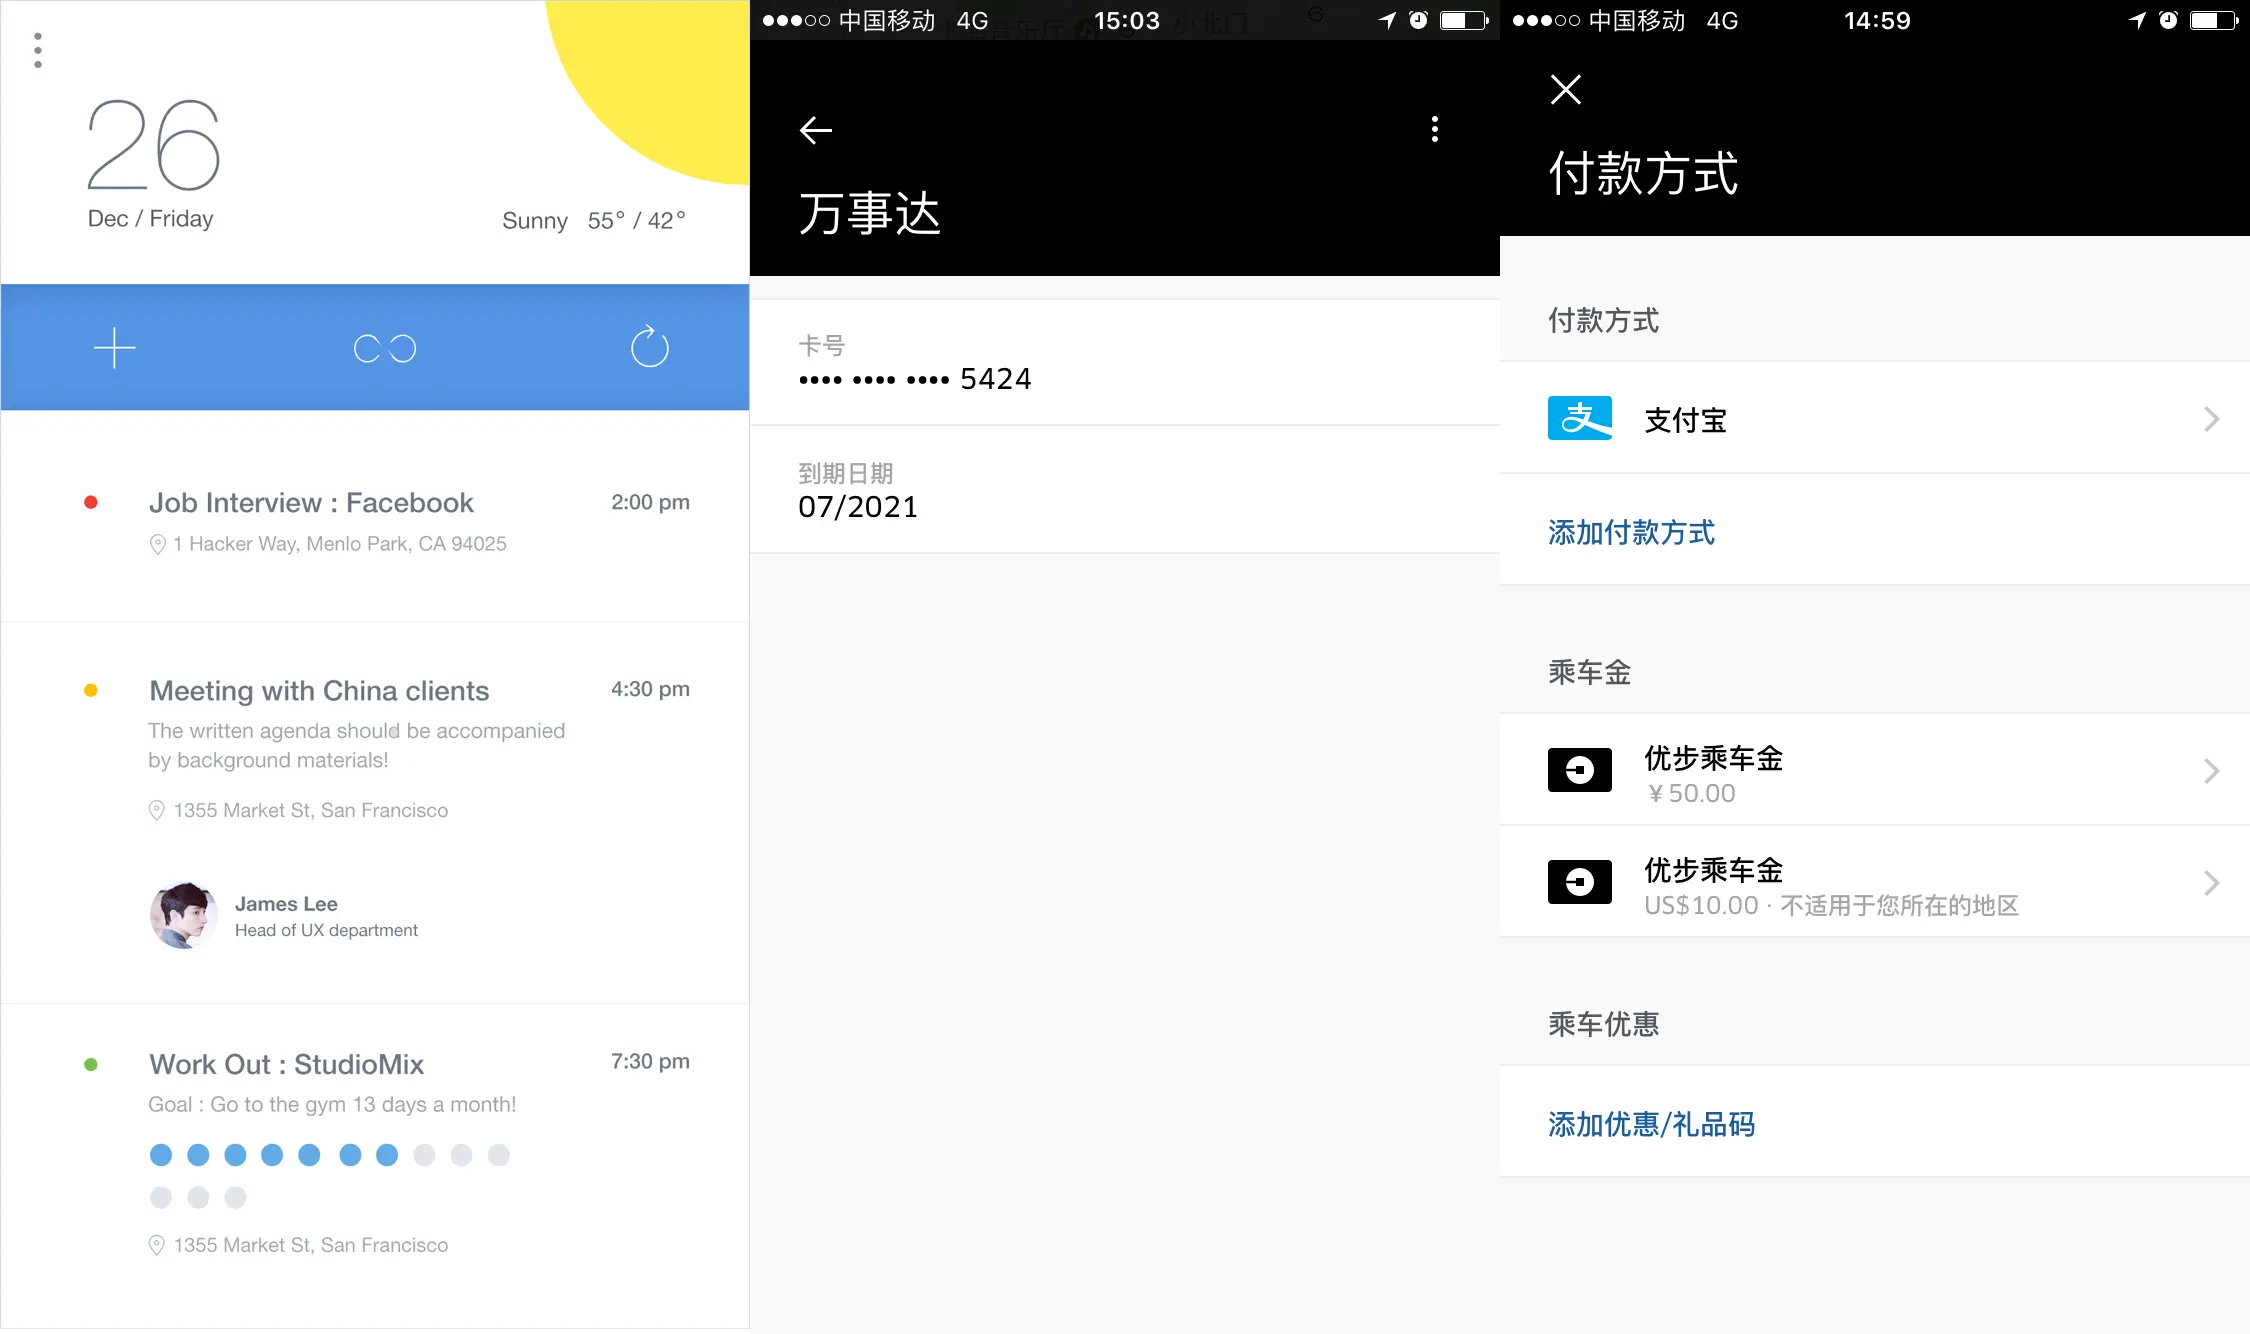Open Job Interview : Facebook event

coord(311,503)
